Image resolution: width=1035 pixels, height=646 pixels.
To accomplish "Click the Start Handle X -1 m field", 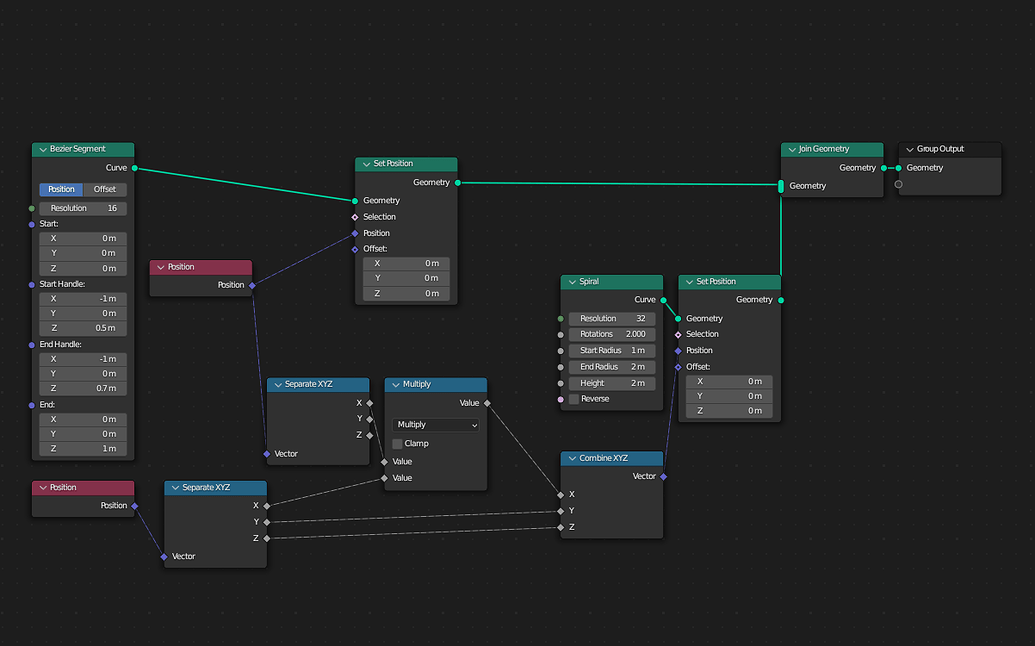I will click(x=83, y=299).
